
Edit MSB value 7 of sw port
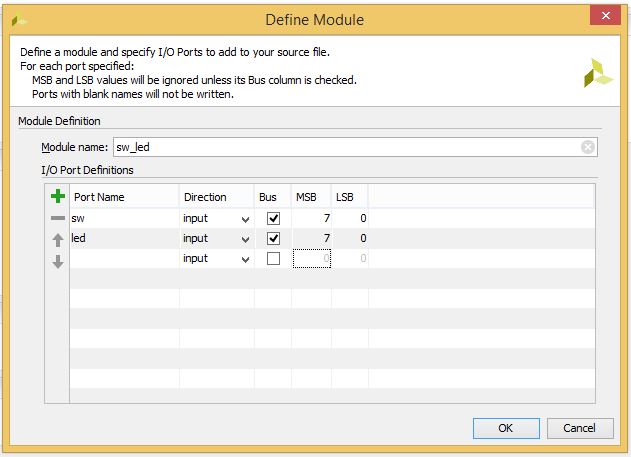point(311,218)
